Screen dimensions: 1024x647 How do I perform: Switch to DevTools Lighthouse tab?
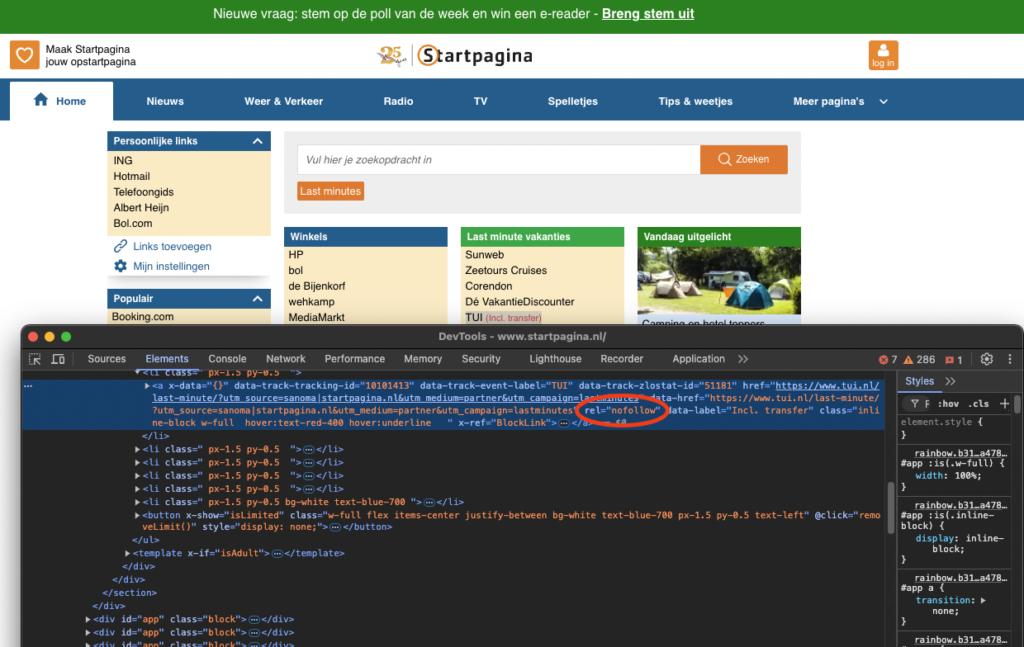(x=555, y=359)
